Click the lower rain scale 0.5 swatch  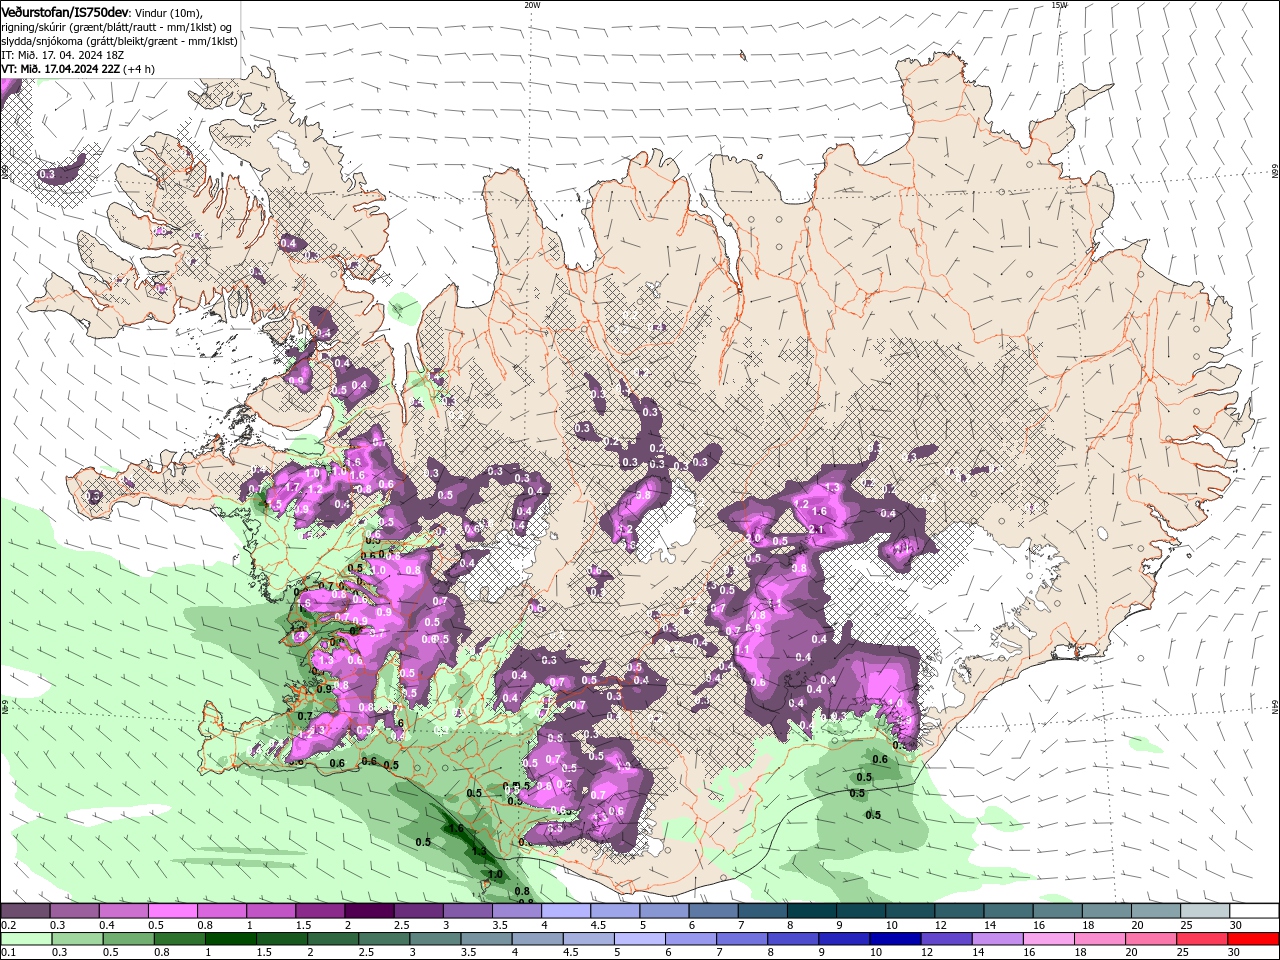(x=128, y=939)
